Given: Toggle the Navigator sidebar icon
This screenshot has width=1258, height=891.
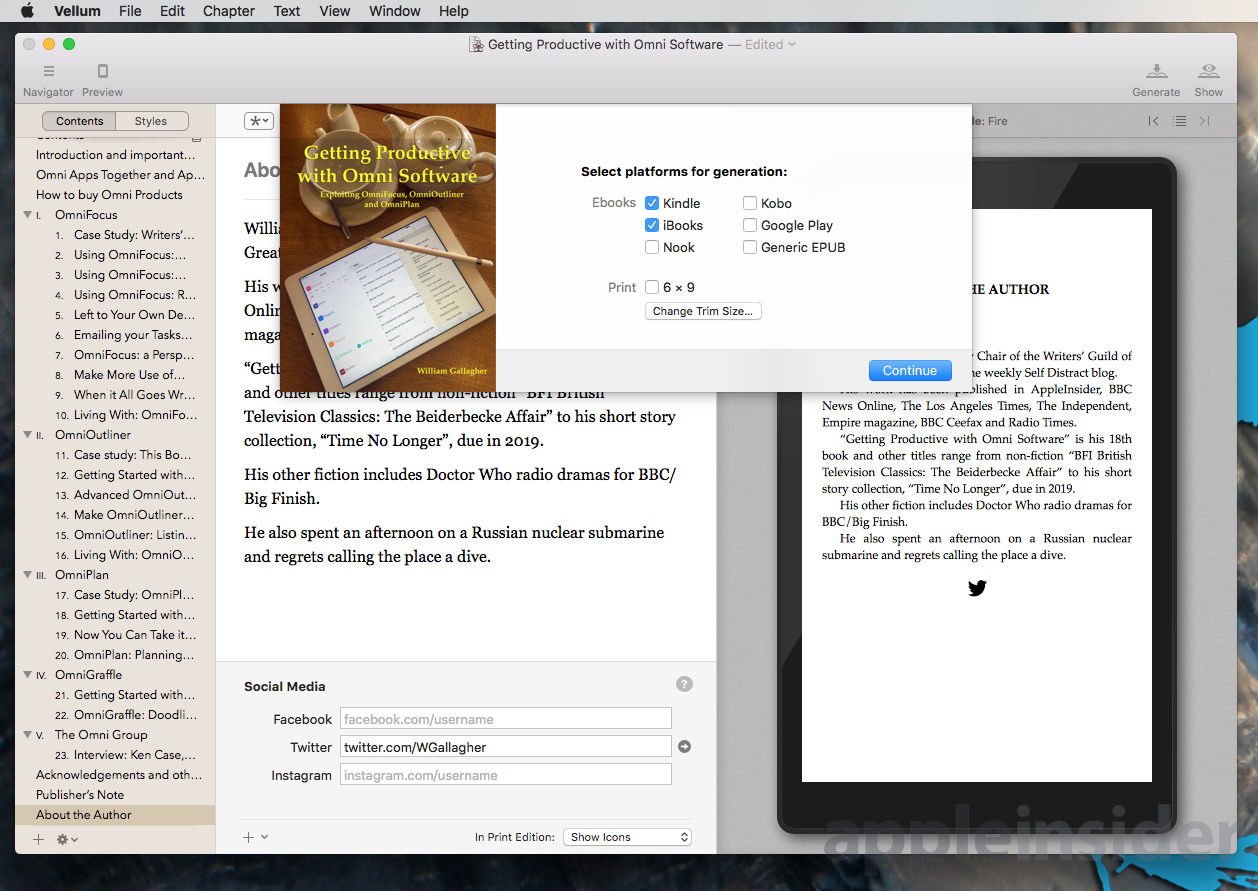Looking at the screenshot, I should 48,72.
